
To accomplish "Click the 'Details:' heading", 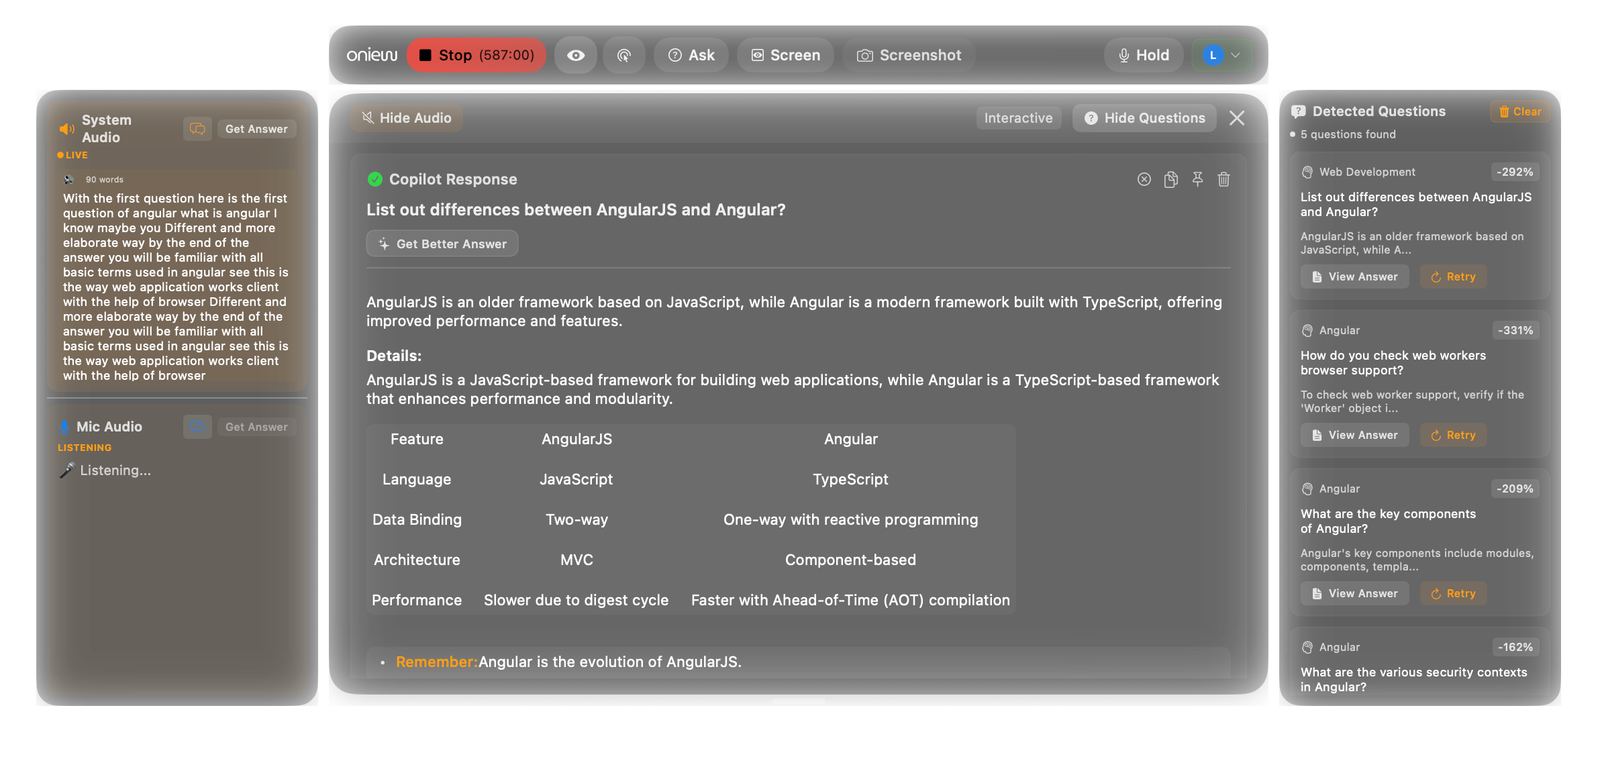I will pos(394,356).
